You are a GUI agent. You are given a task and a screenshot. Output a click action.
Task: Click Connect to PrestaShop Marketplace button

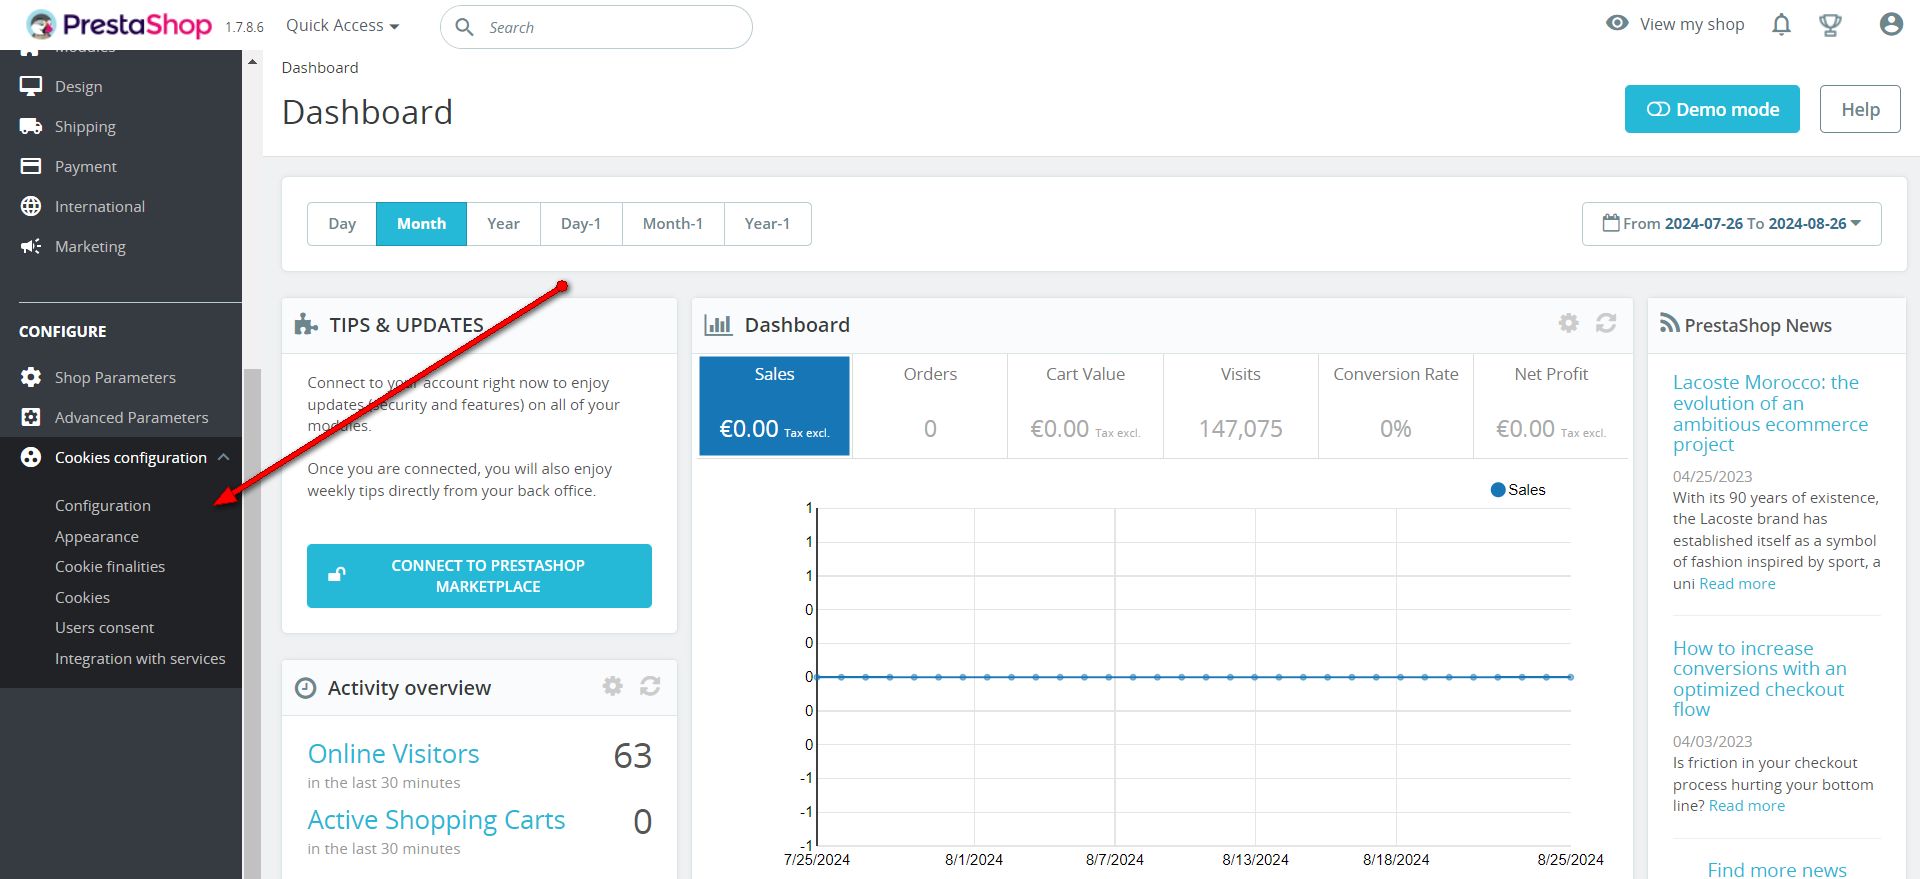click(x=479, y=576)
